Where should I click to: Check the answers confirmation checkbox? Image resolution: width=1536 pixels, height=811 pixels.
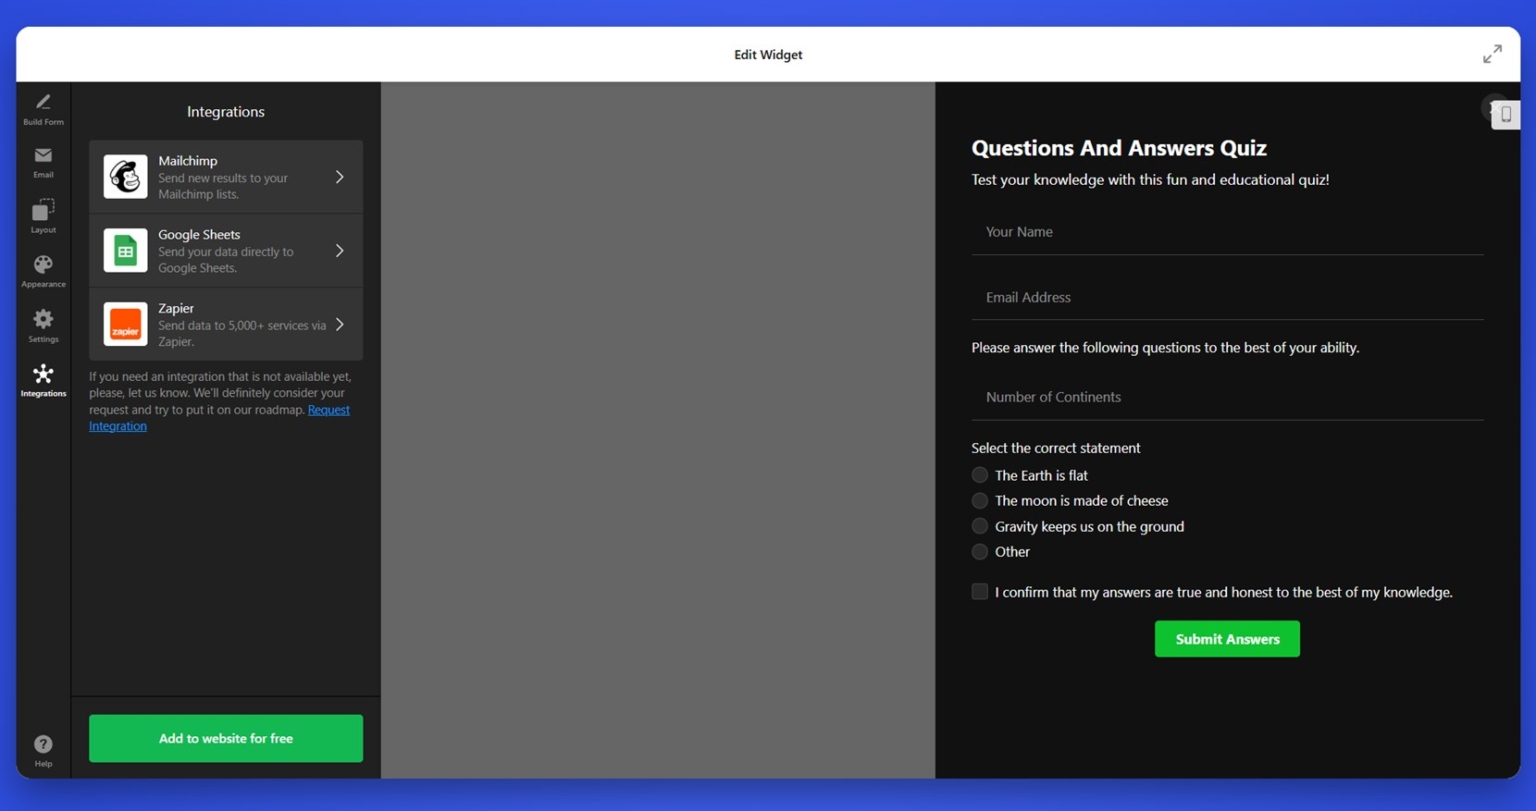979,591
